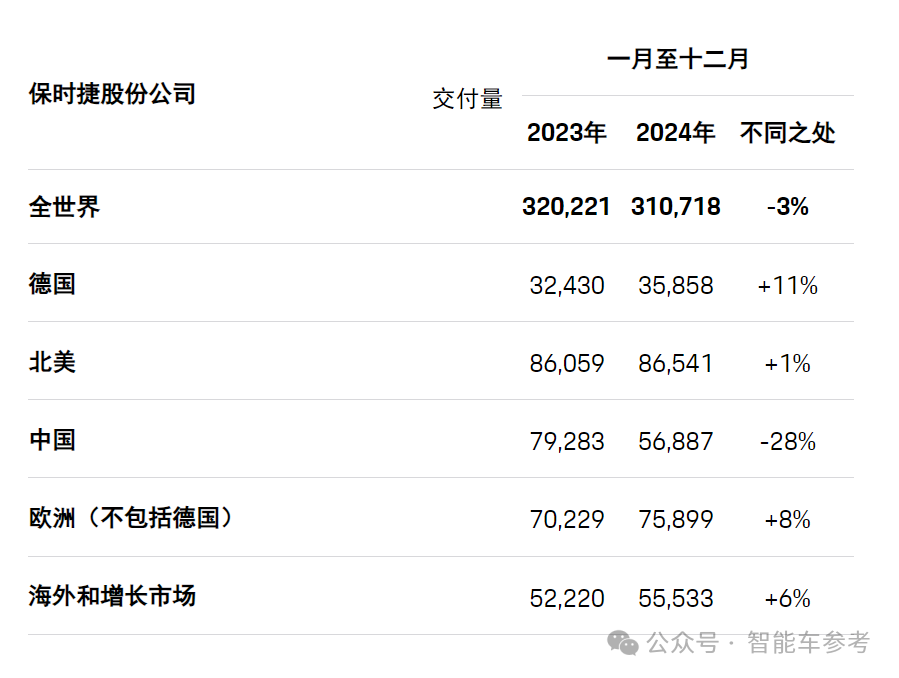
Task: Select the 全世界 row label
Action: pyautogui.click(x=65, y=207)
